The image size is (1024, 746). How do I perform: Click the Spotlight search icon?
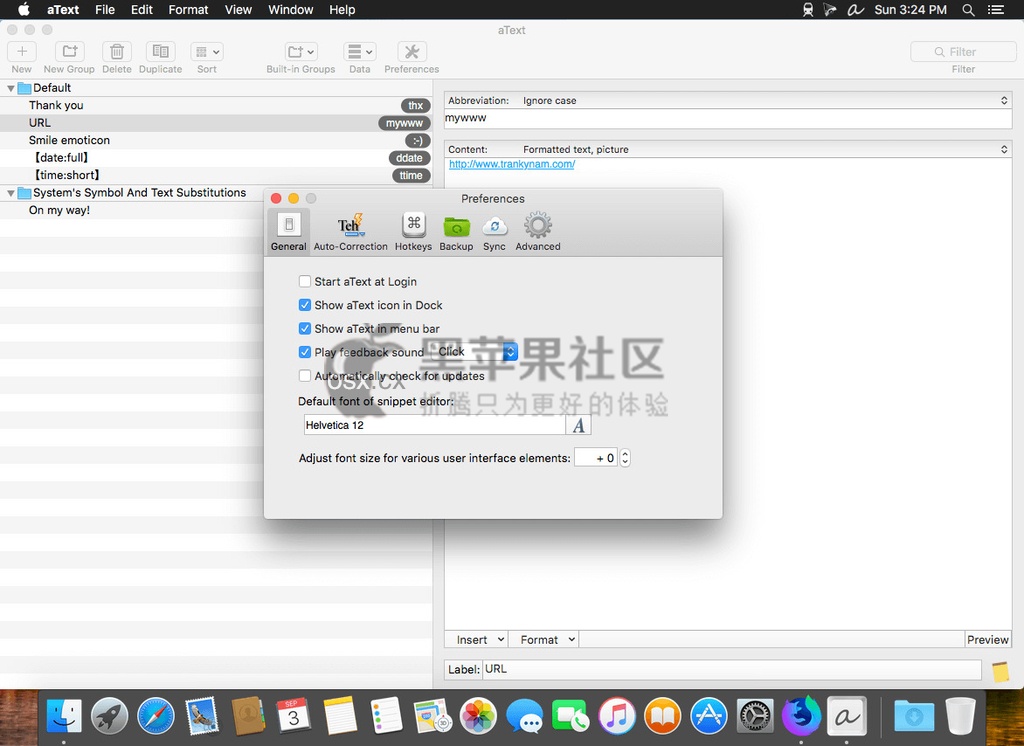tap(968, 10)
